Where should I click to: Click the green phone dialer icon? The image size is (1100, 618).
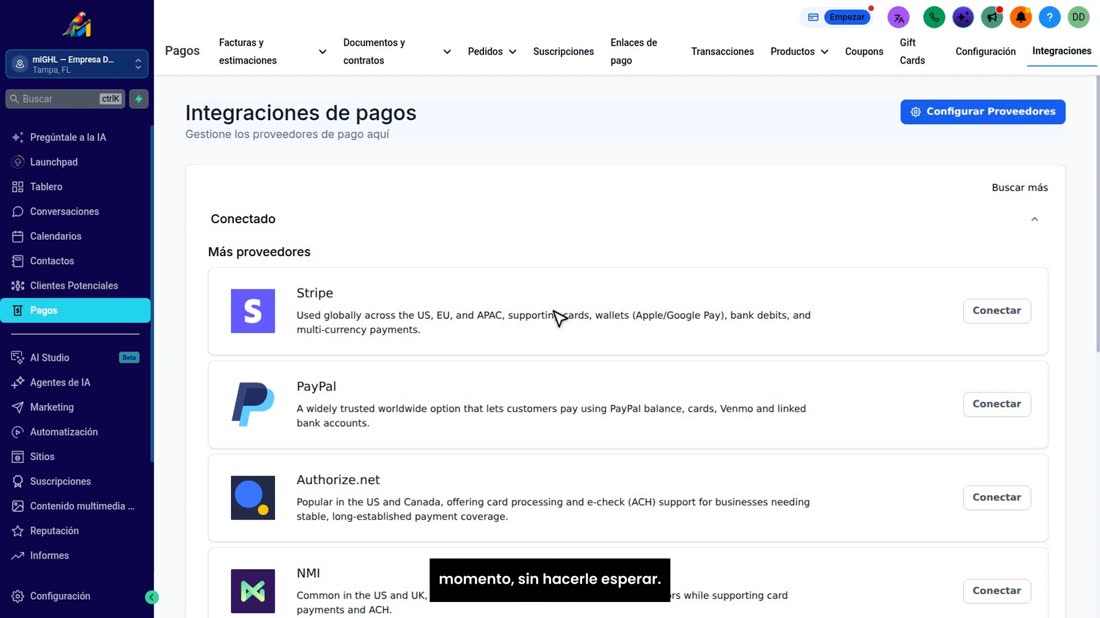click(934, 17)
